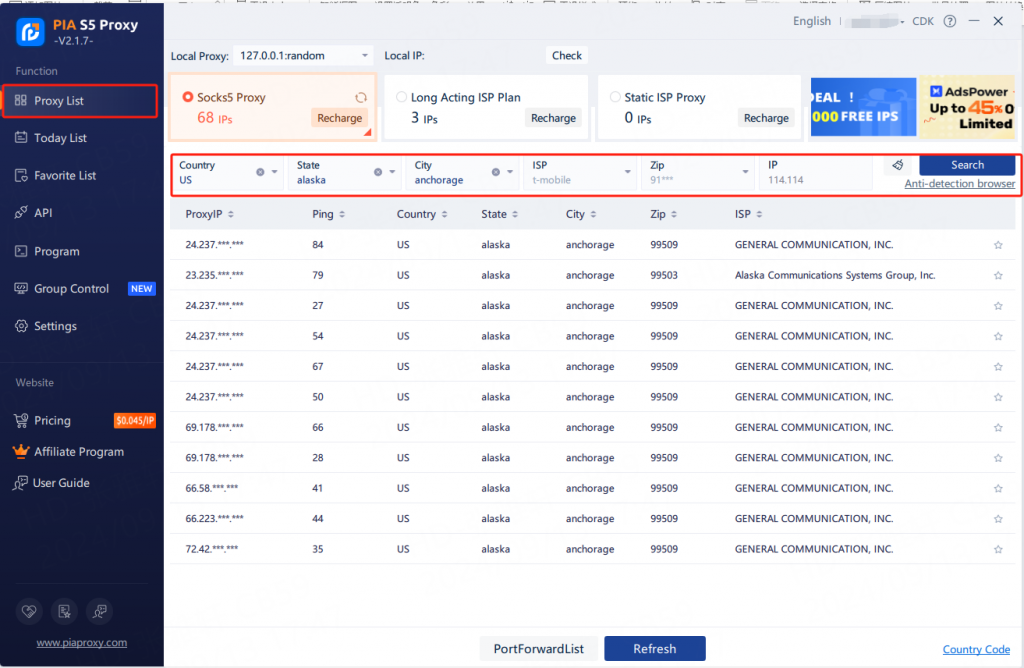Viewport: 1024px width, 668px height.
Task: Select the Long Acting ISP Plan option
Action: (x=401, y=97)
